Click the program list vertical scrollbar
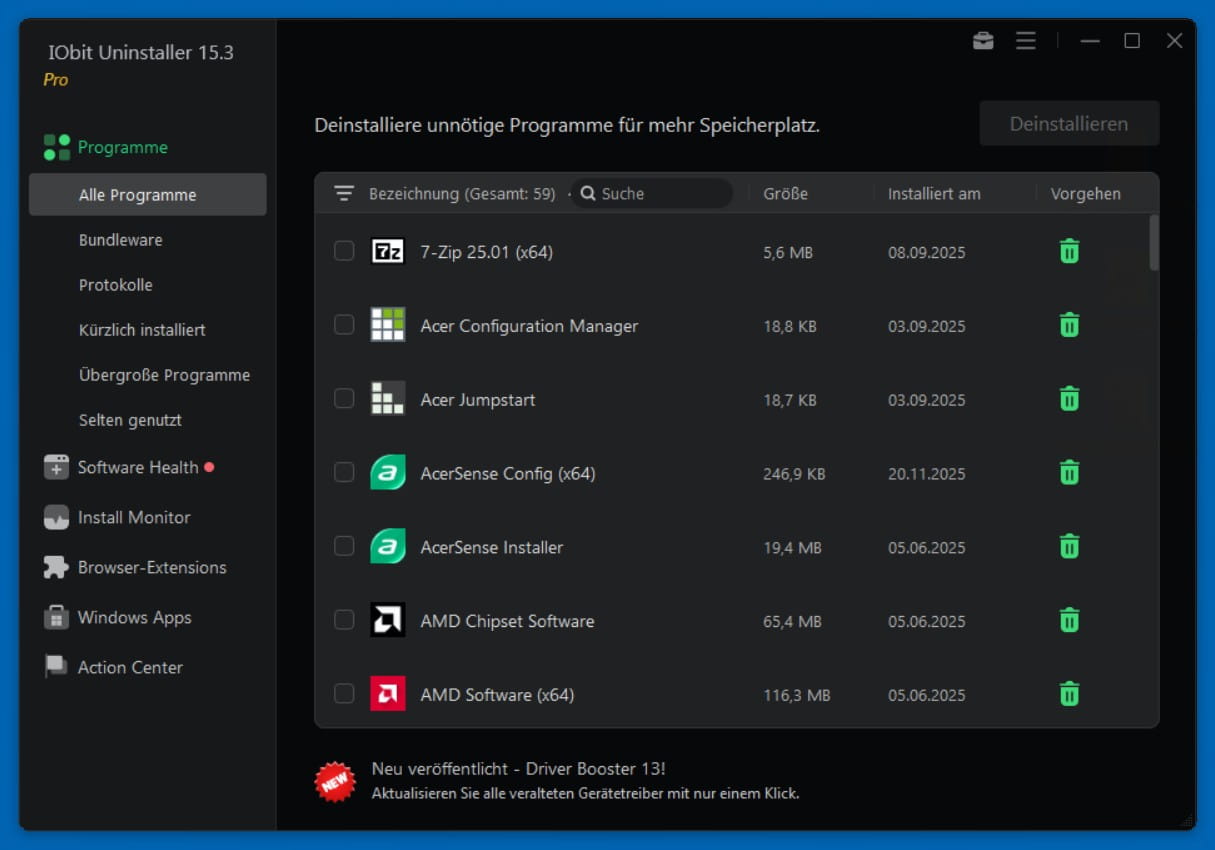 click(1154, 243)
